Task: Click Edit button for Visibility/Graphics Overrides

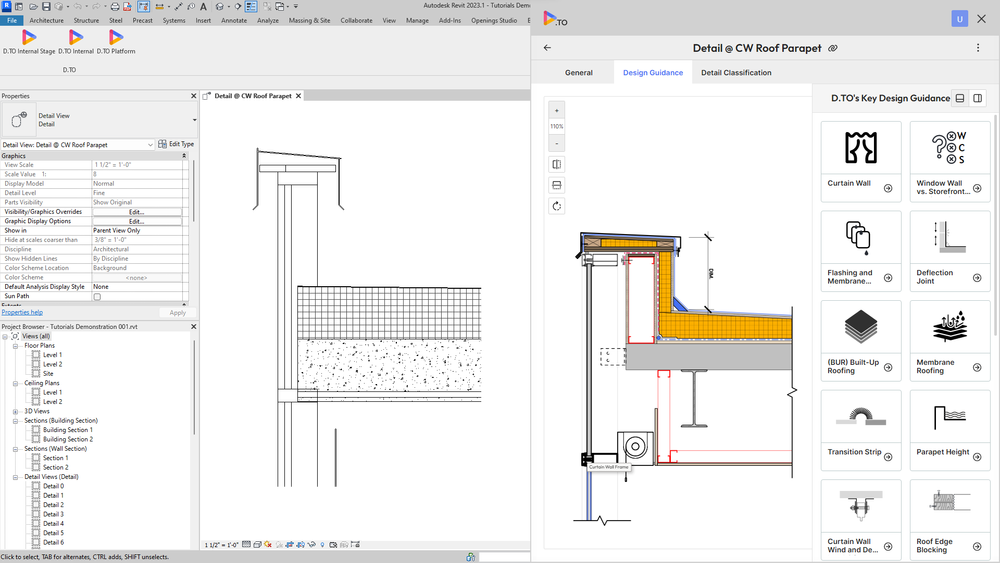Action: pos(137,212)
